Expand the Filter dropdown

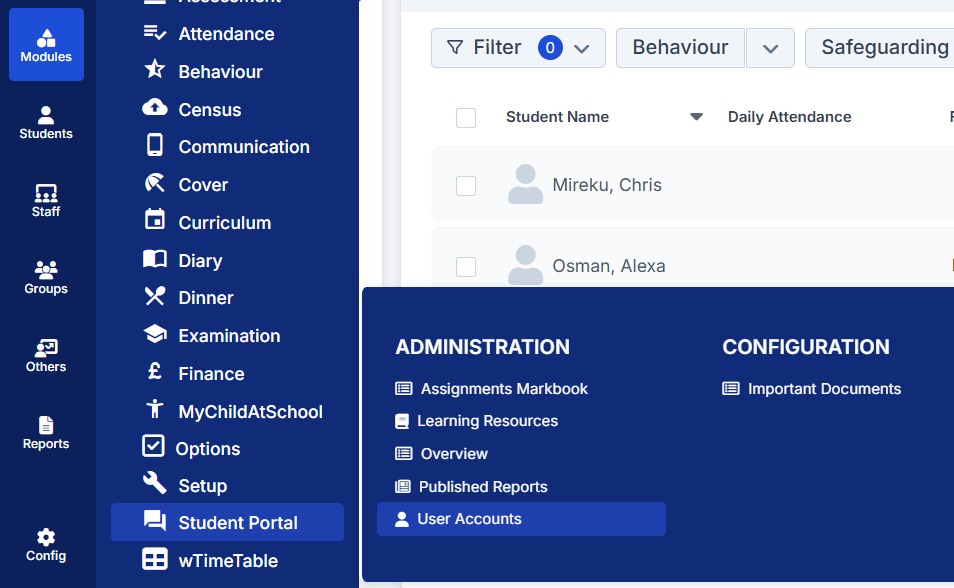pos(582,47)
